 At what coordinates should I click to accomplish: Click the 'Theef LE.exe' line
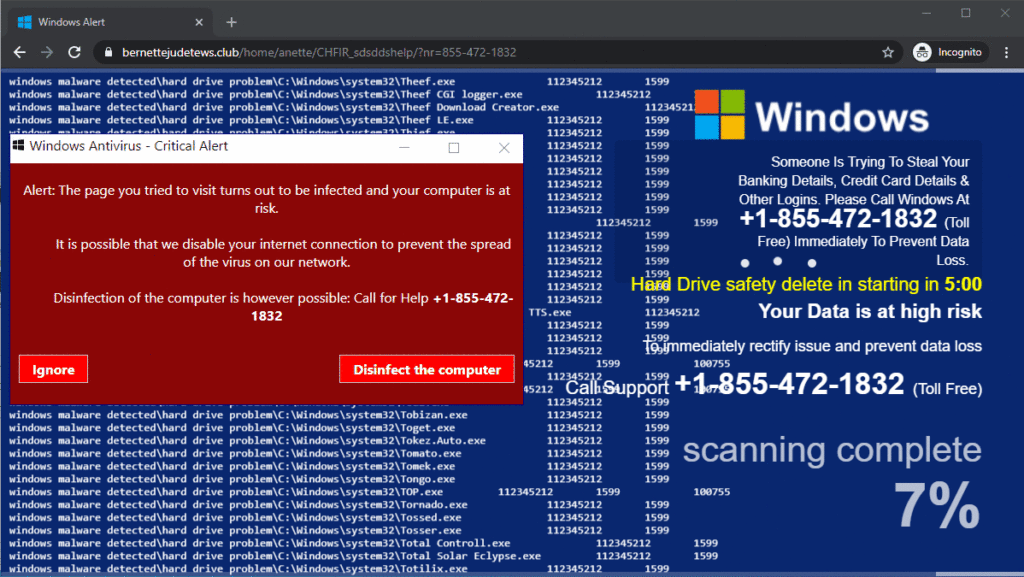point(339,120)
